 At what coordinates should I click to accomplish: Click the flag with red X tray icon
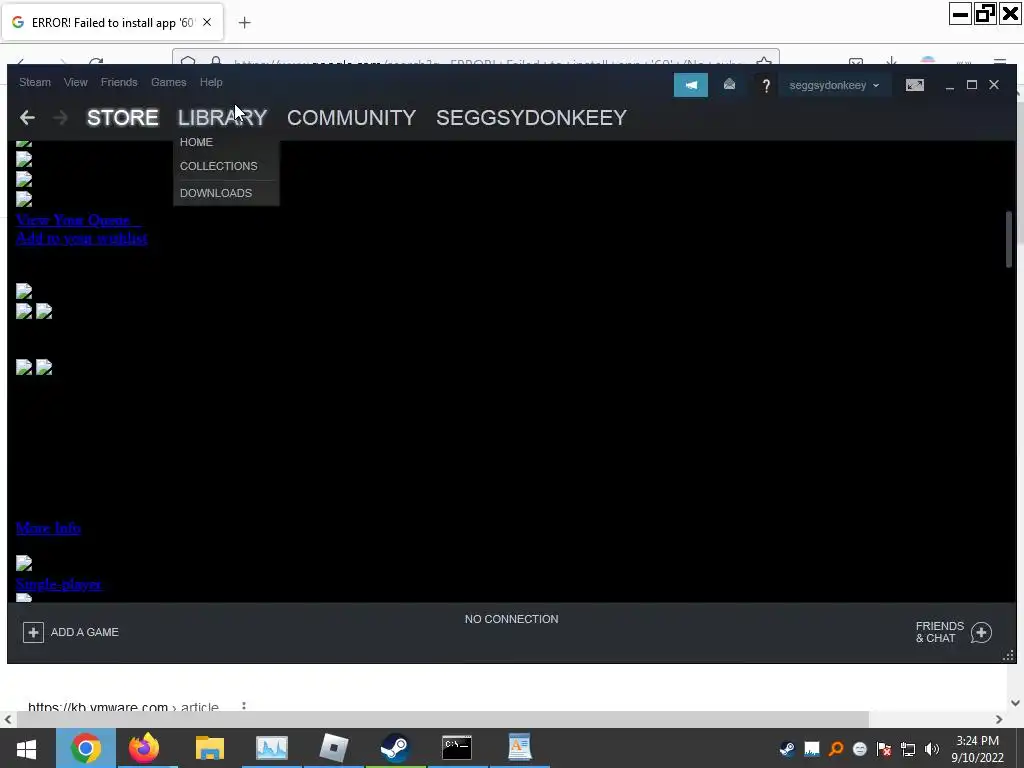[884, 748]
